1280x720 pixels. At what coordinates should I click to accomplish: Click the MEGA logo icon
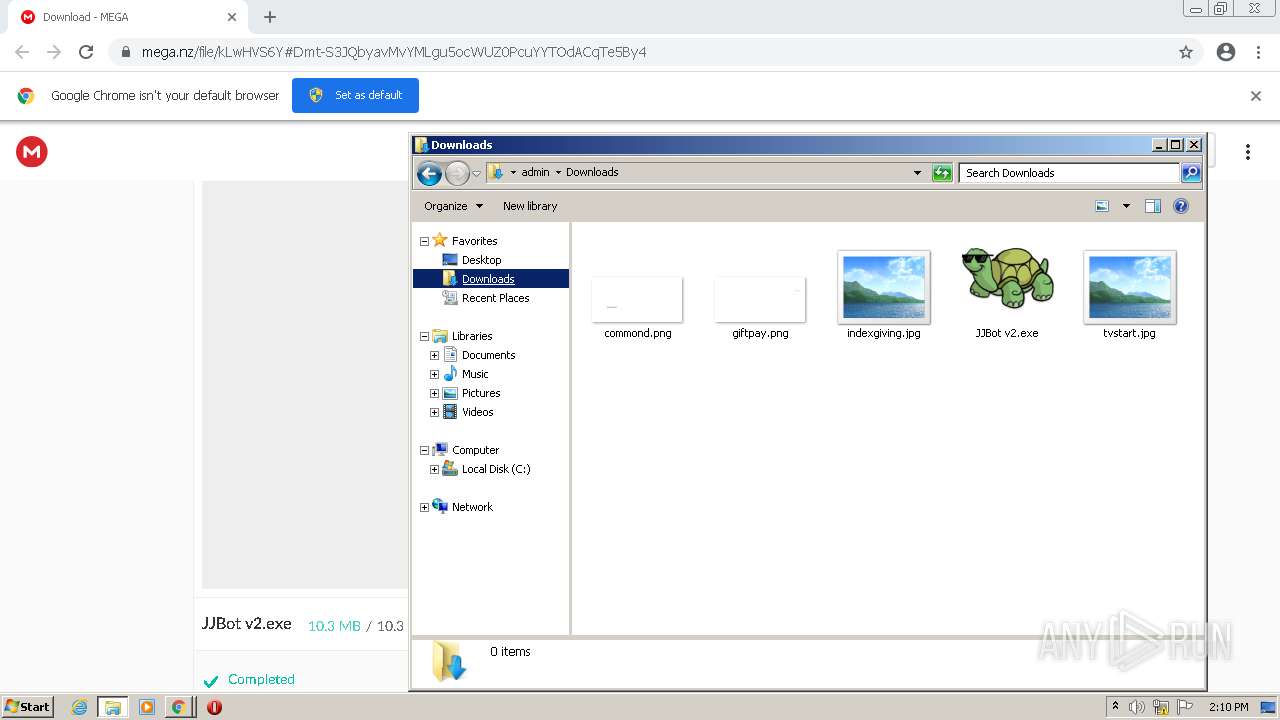[32, 152]
